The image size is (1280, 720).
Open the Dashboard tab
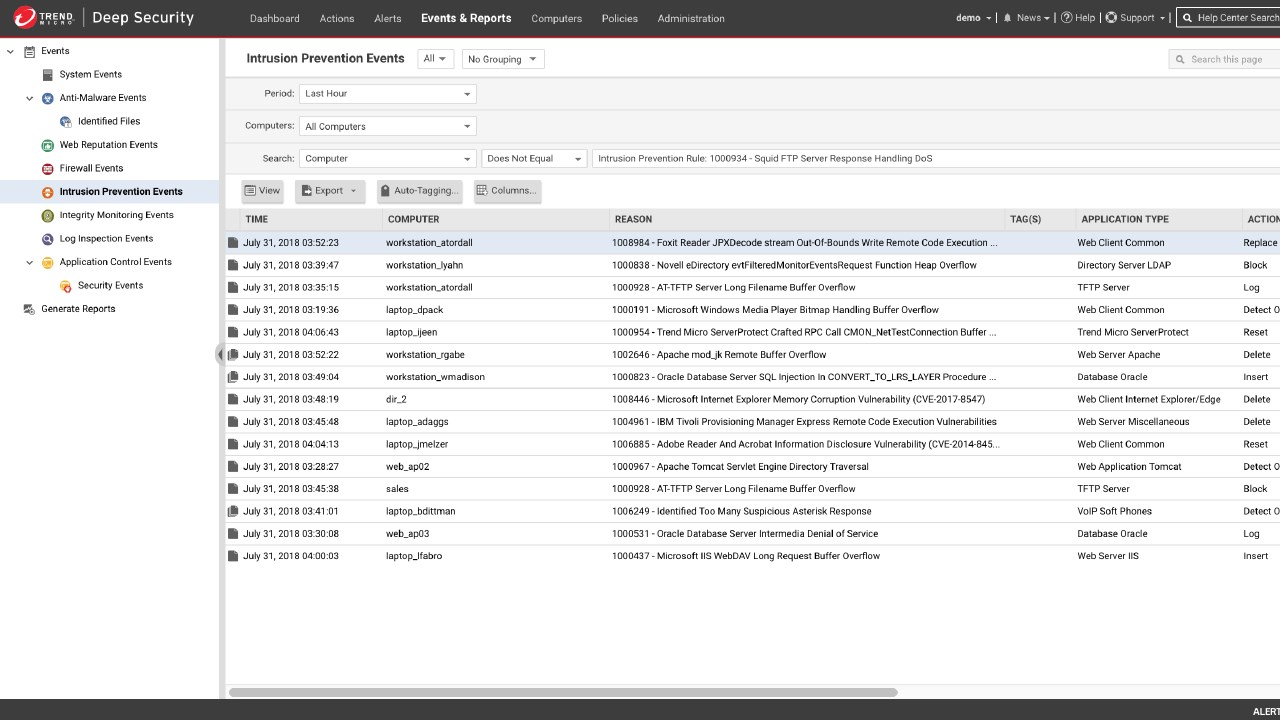click(275, 18)
